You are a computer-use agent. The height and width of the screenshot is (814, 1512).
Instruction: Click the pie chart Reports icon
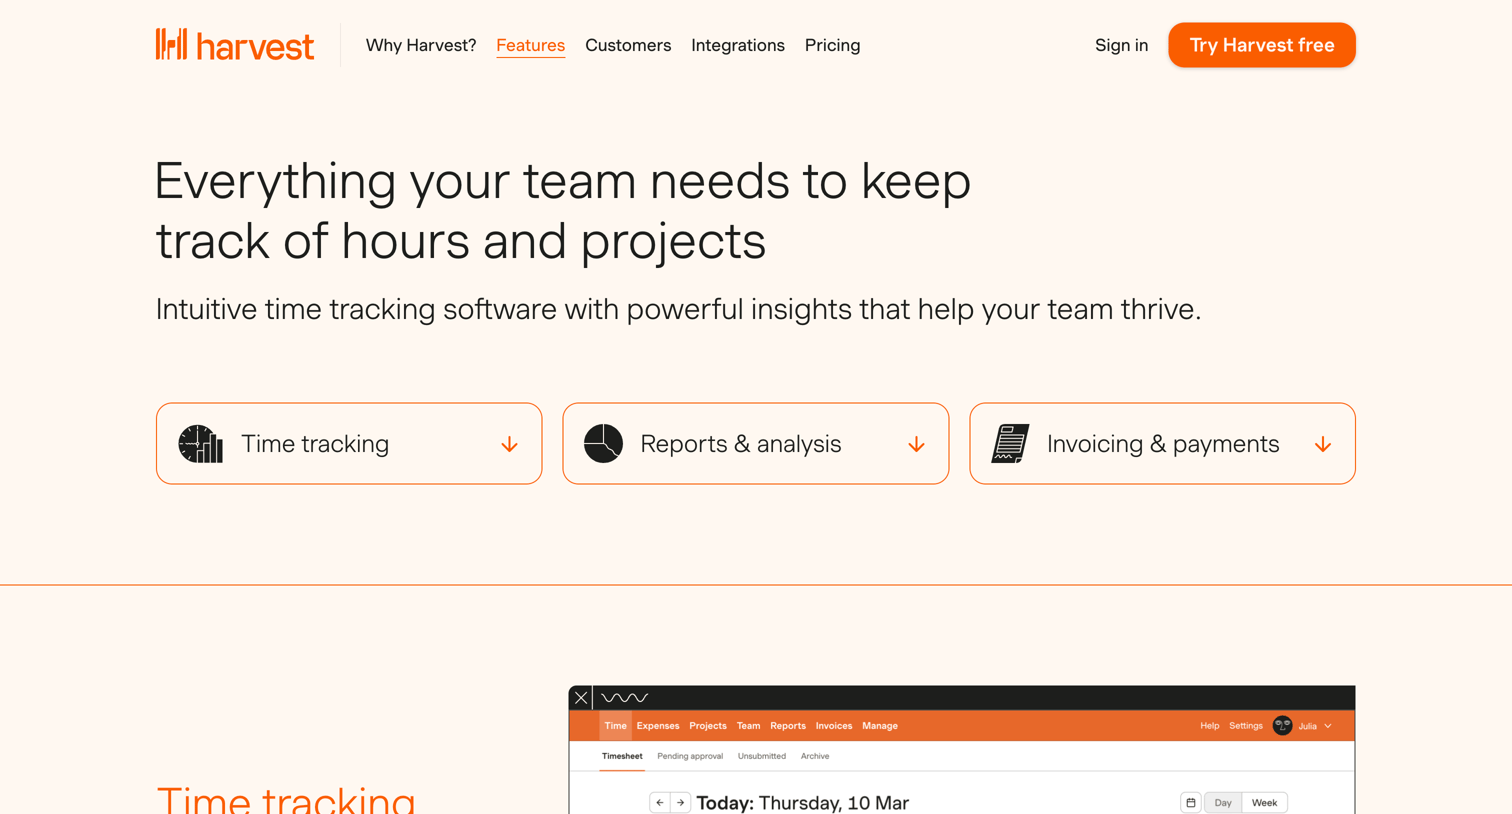coord(603,443)
